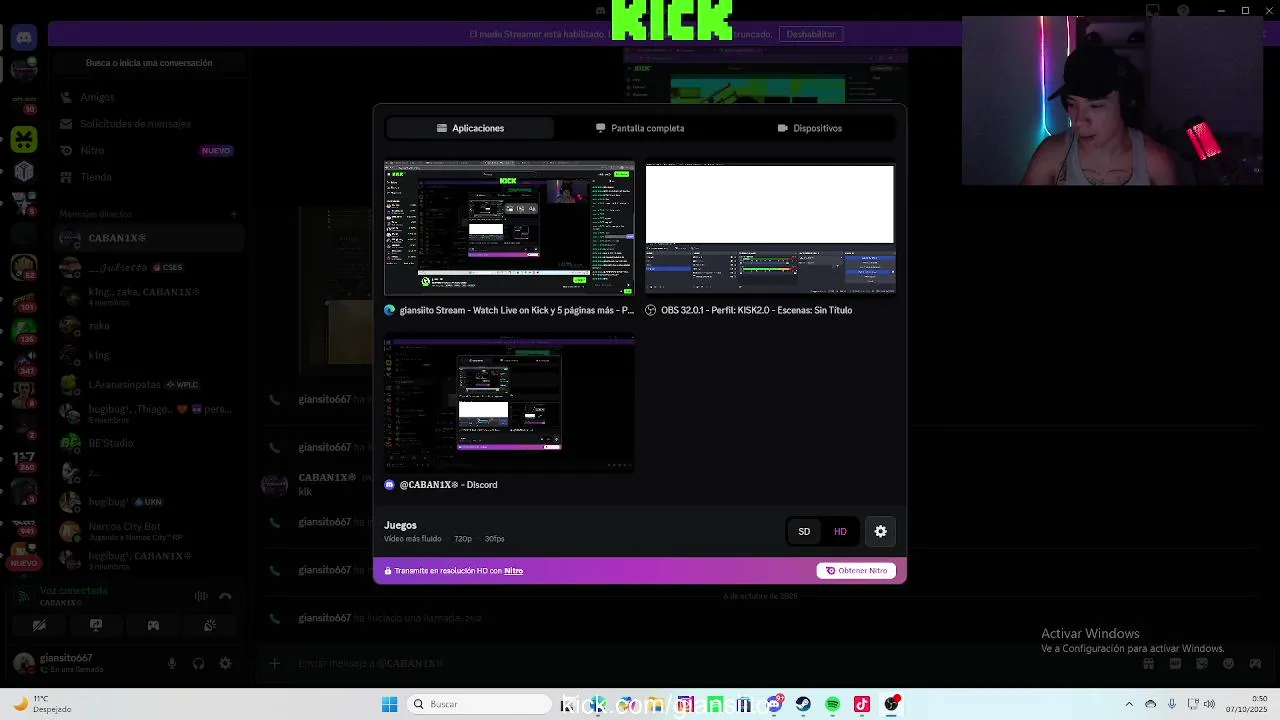The width and height of the screenshot is (1280, 720).
Task: Click the attach plus in message bar
Action: [x=275, y=663]
